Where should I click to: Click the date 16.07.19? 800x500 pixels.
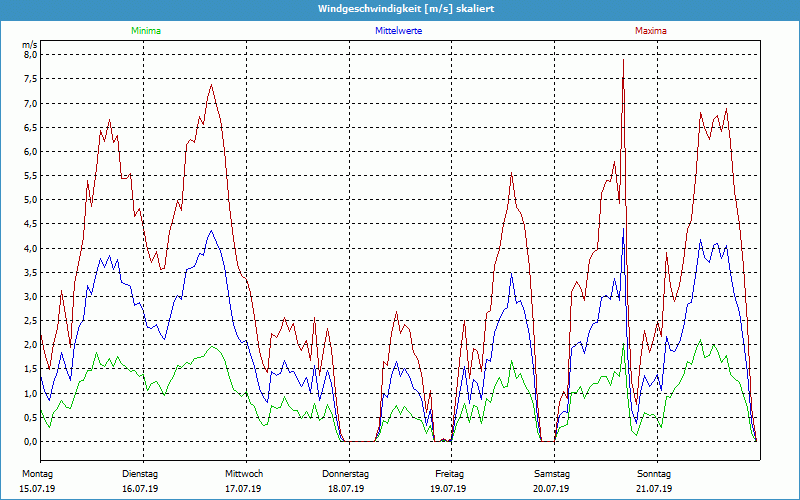pyautogui.click(x=140, y=489)
